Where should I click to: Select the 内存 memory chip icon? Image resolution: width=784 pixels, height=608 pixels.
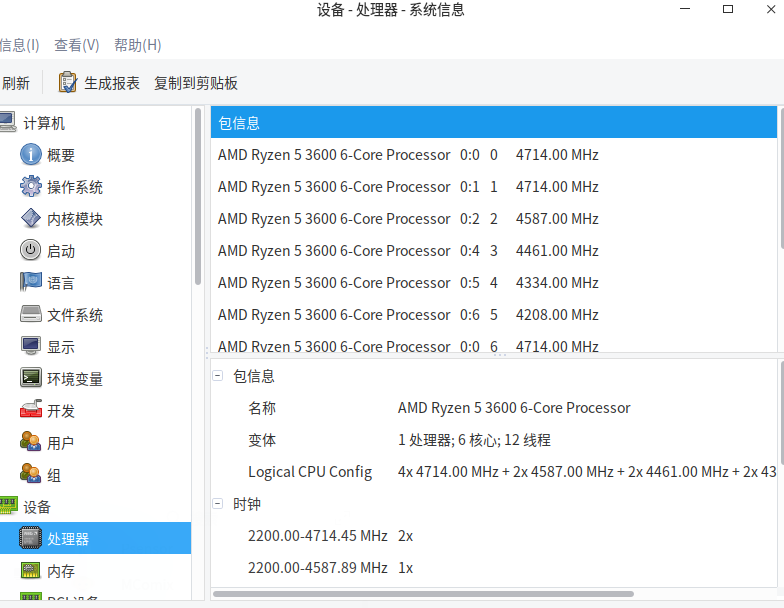[x=31, y=571]
